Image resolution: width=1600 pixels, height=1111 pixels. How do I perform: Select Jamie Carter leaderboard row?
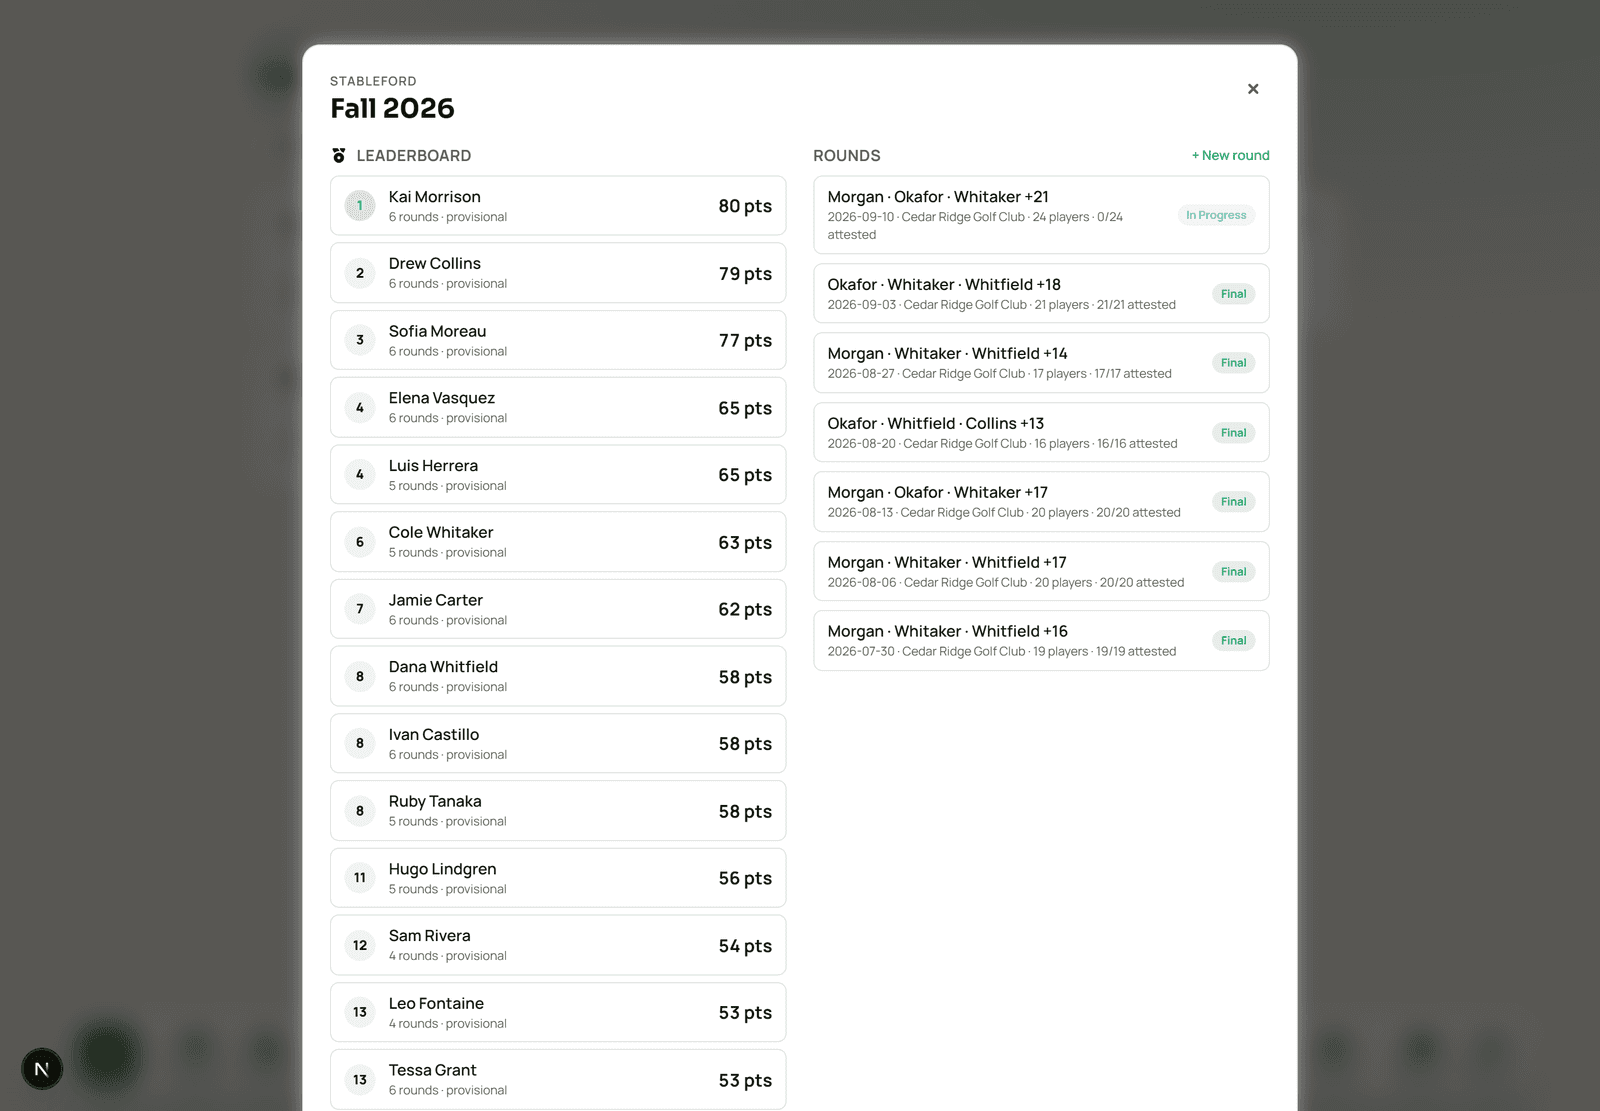[558, 609]
